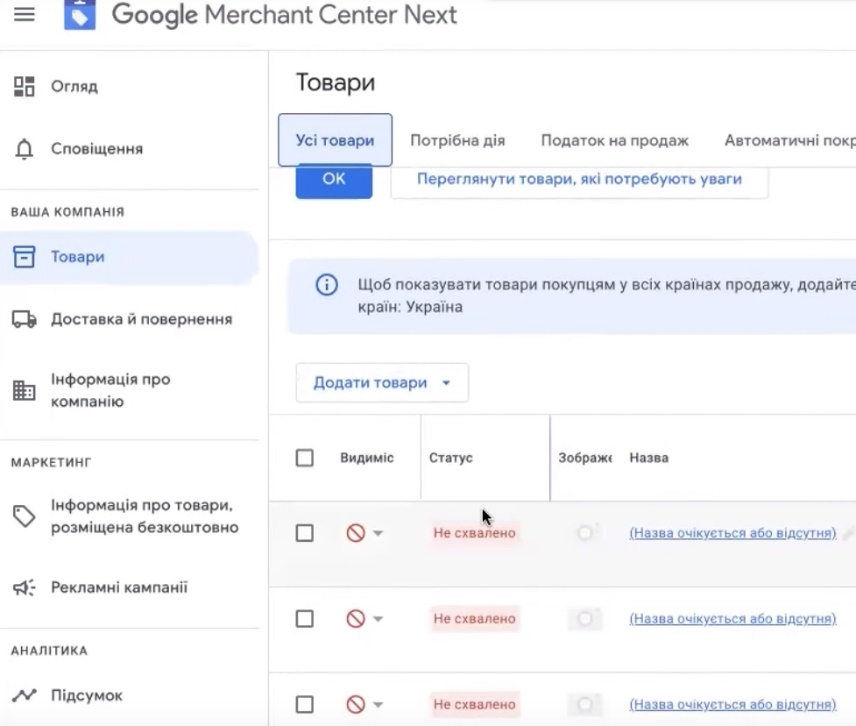856x726 pixels.
Task: Click the blue OK button
Action: 334,179
